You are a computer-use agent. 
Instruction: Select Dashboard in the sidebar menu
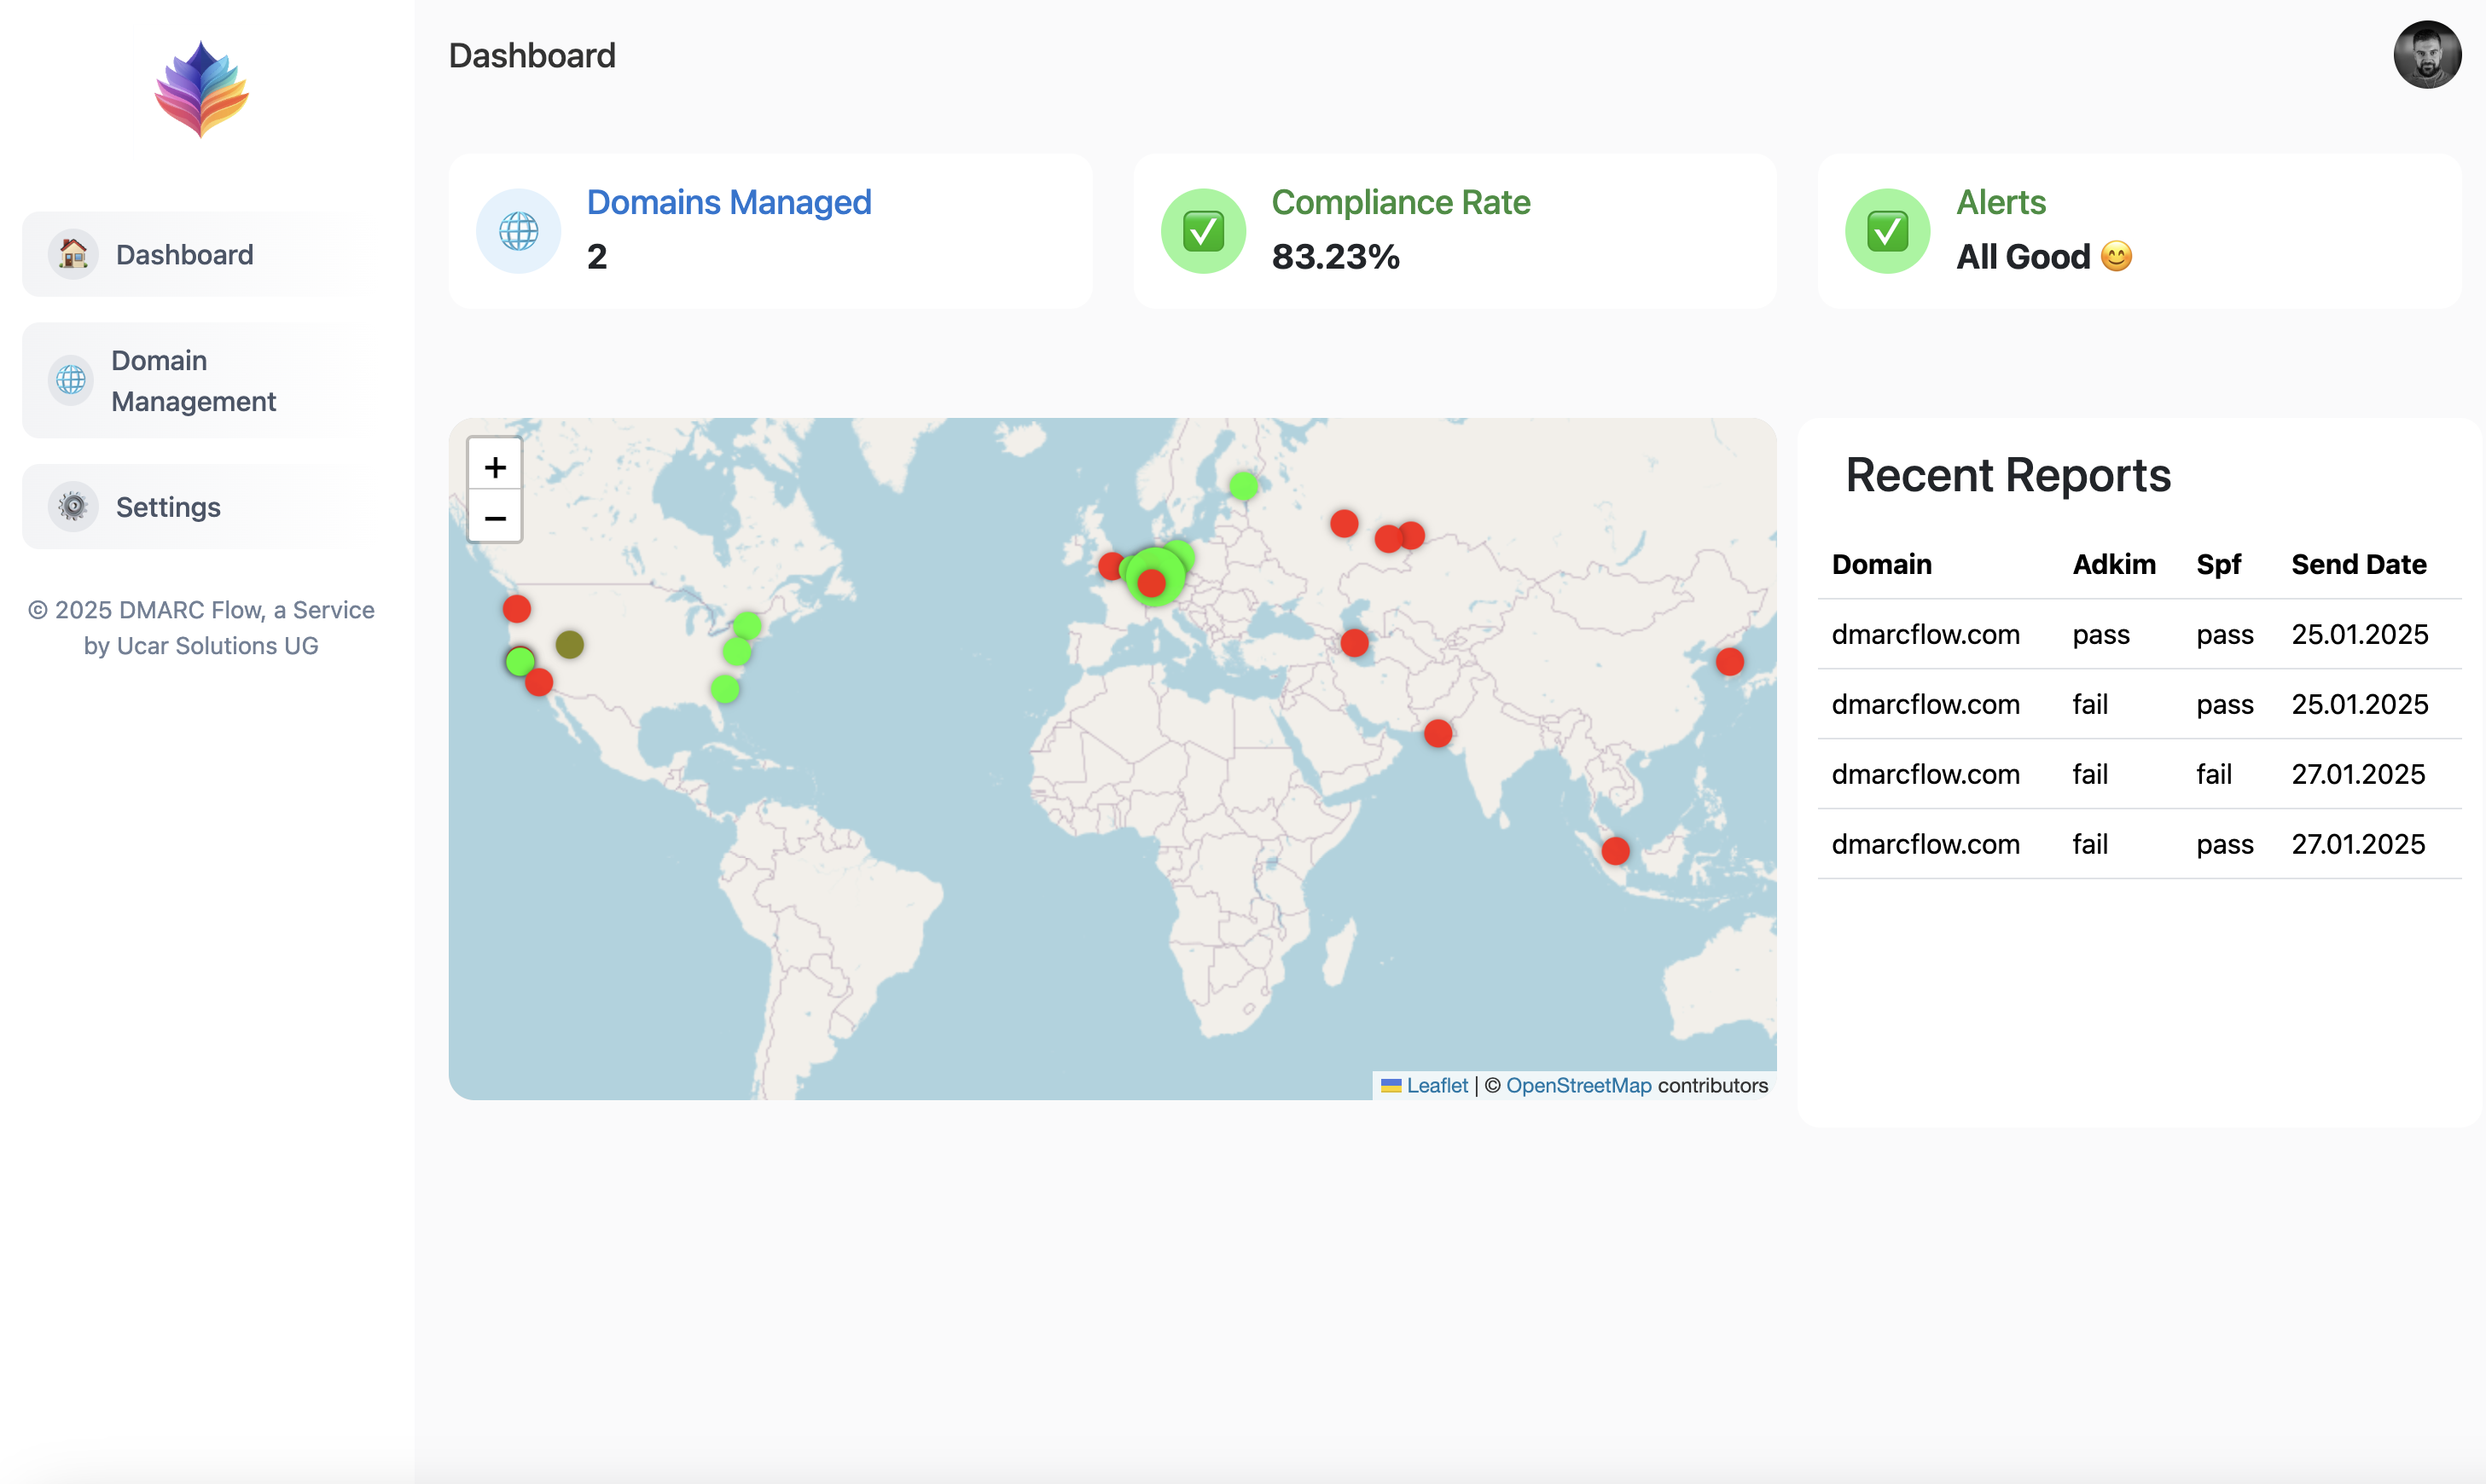point(184,254)
